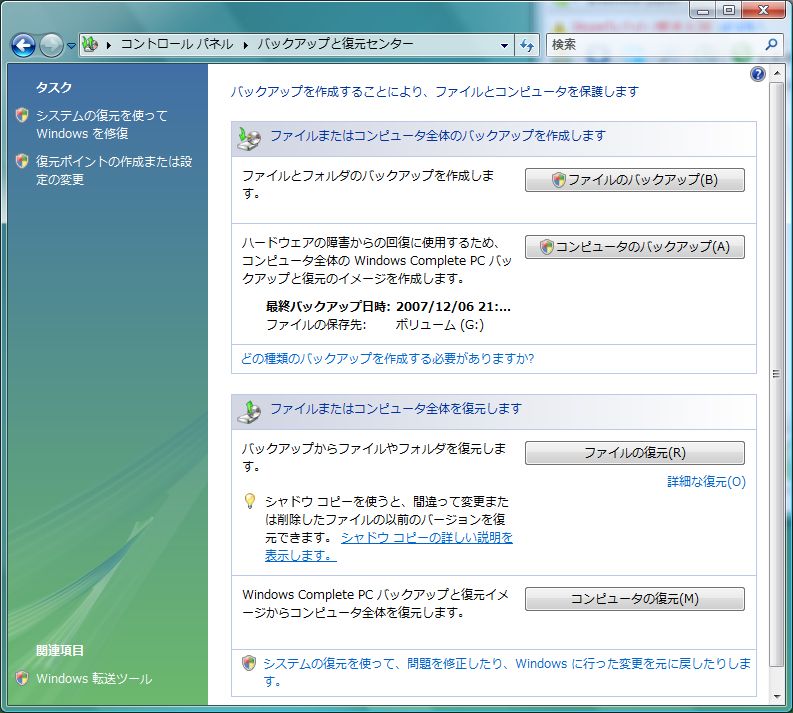This screenshot has height=713, width=793.
Task: Select the バックアップと復元センター breadcrumb
Action: tap(335, 44)
